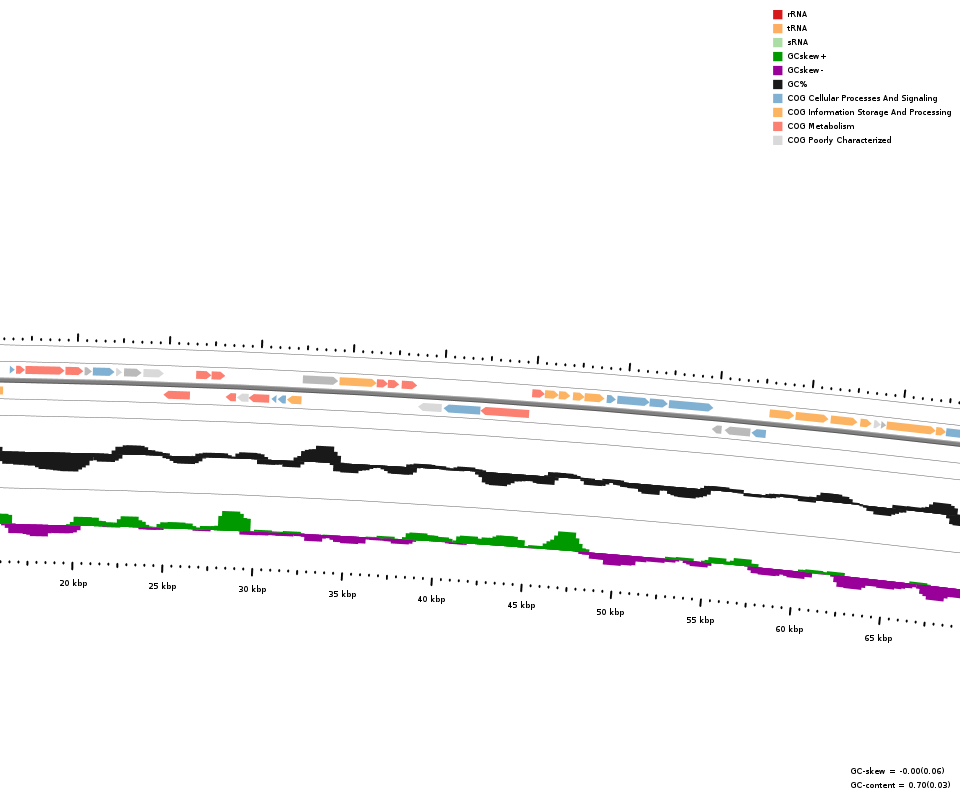Click the red rRNA legend swatch
Image resolution: width=960 pixels, height=800 pixels.
pyautogui.click(x=778, y=14)
